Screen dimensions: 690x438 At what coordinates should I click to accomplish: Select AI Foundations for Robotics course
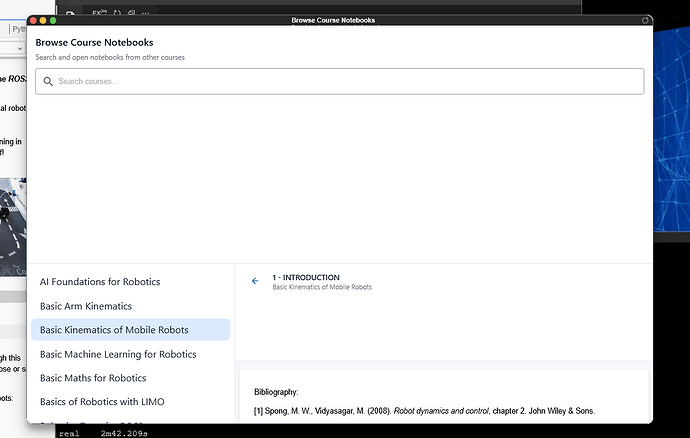100,282
